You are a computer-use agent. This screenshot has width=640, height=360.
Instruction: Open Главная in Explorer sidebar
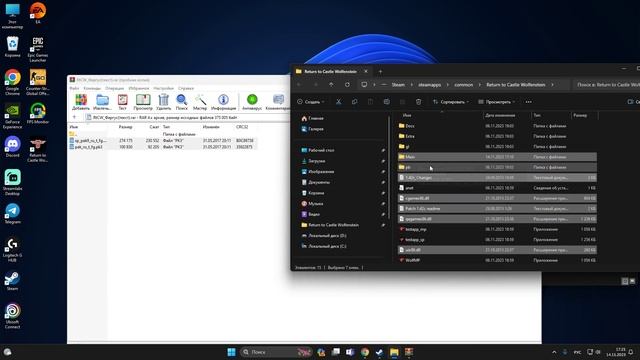(x=316, y=118)
